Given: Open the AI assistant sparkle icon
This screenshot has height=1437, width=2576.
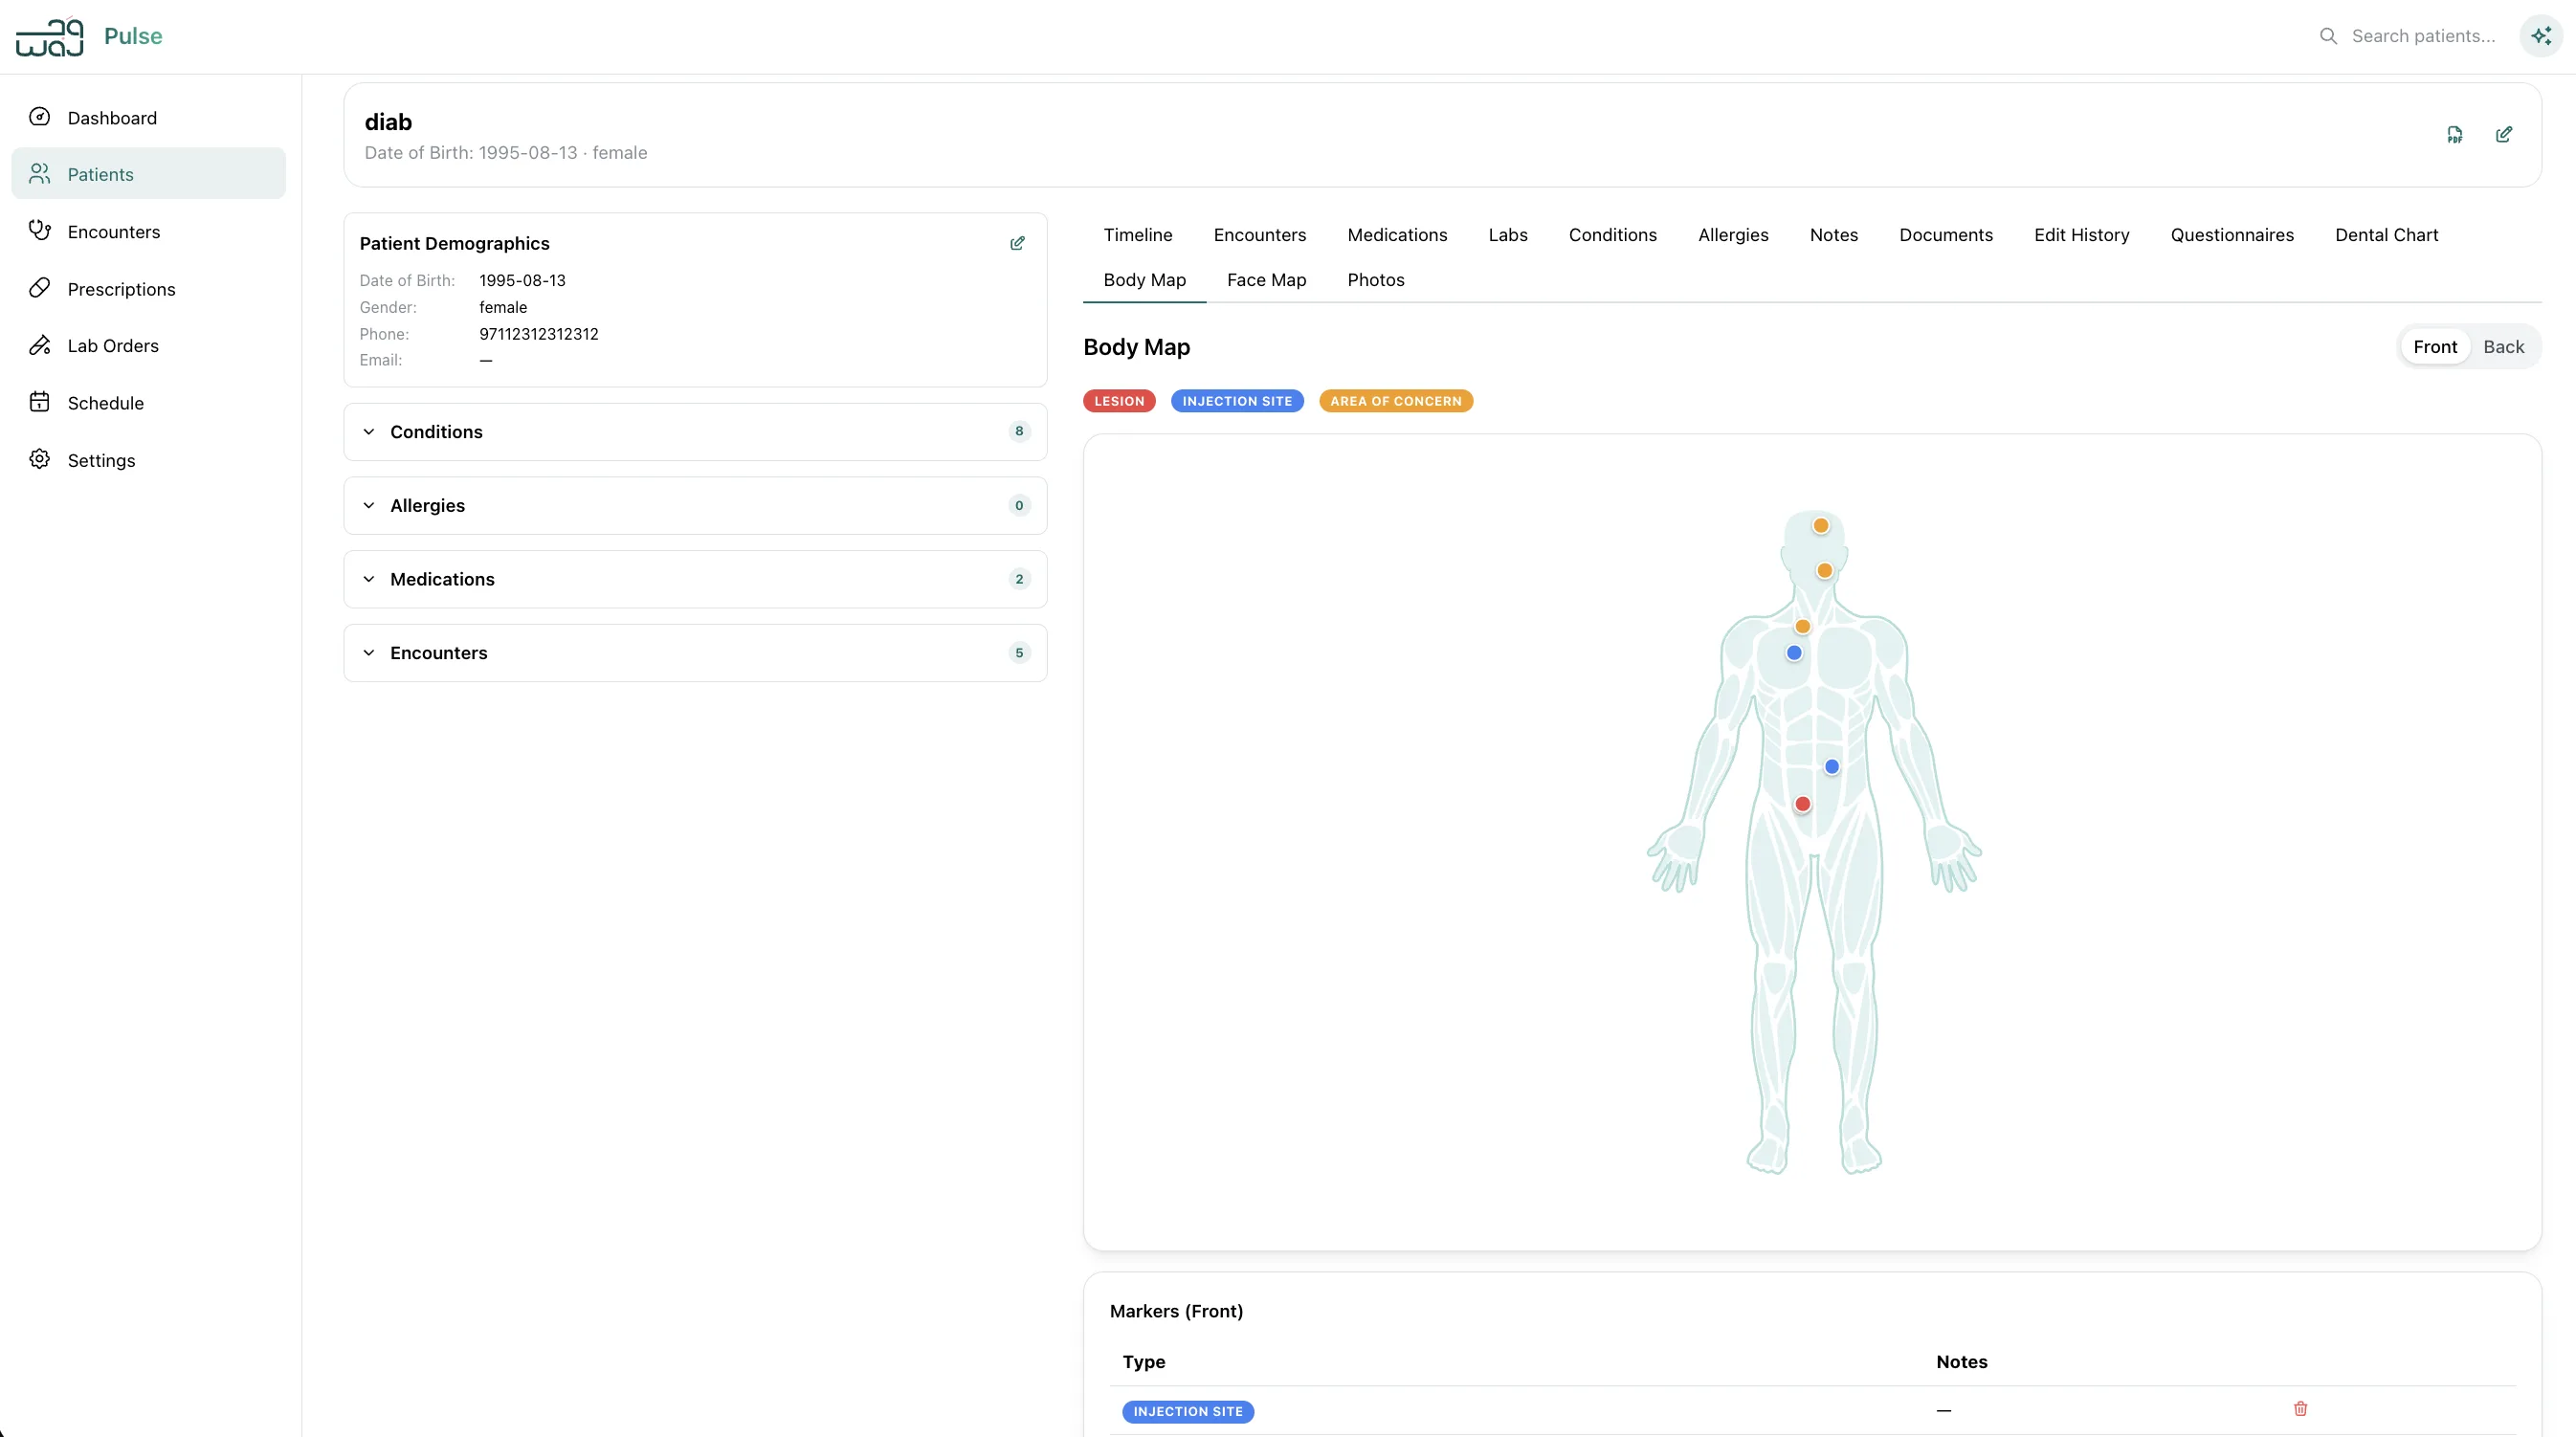Looking at the screenshot, I should (2541, 36).
